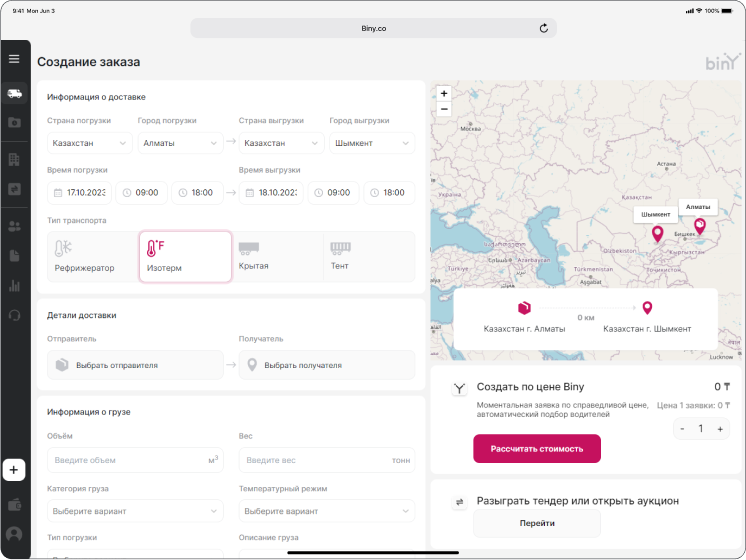746x560 pixels.
Task: Open the user profile icon in sidebar
Action: [x=14, y=534]
